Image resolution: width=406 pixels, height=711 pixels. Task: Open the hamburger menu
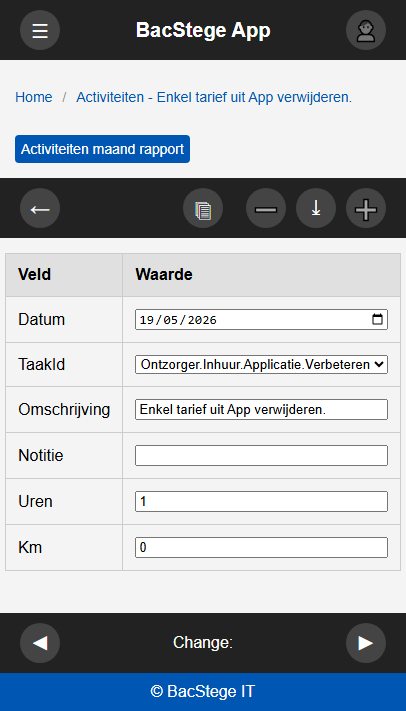(x=40, y=30)
